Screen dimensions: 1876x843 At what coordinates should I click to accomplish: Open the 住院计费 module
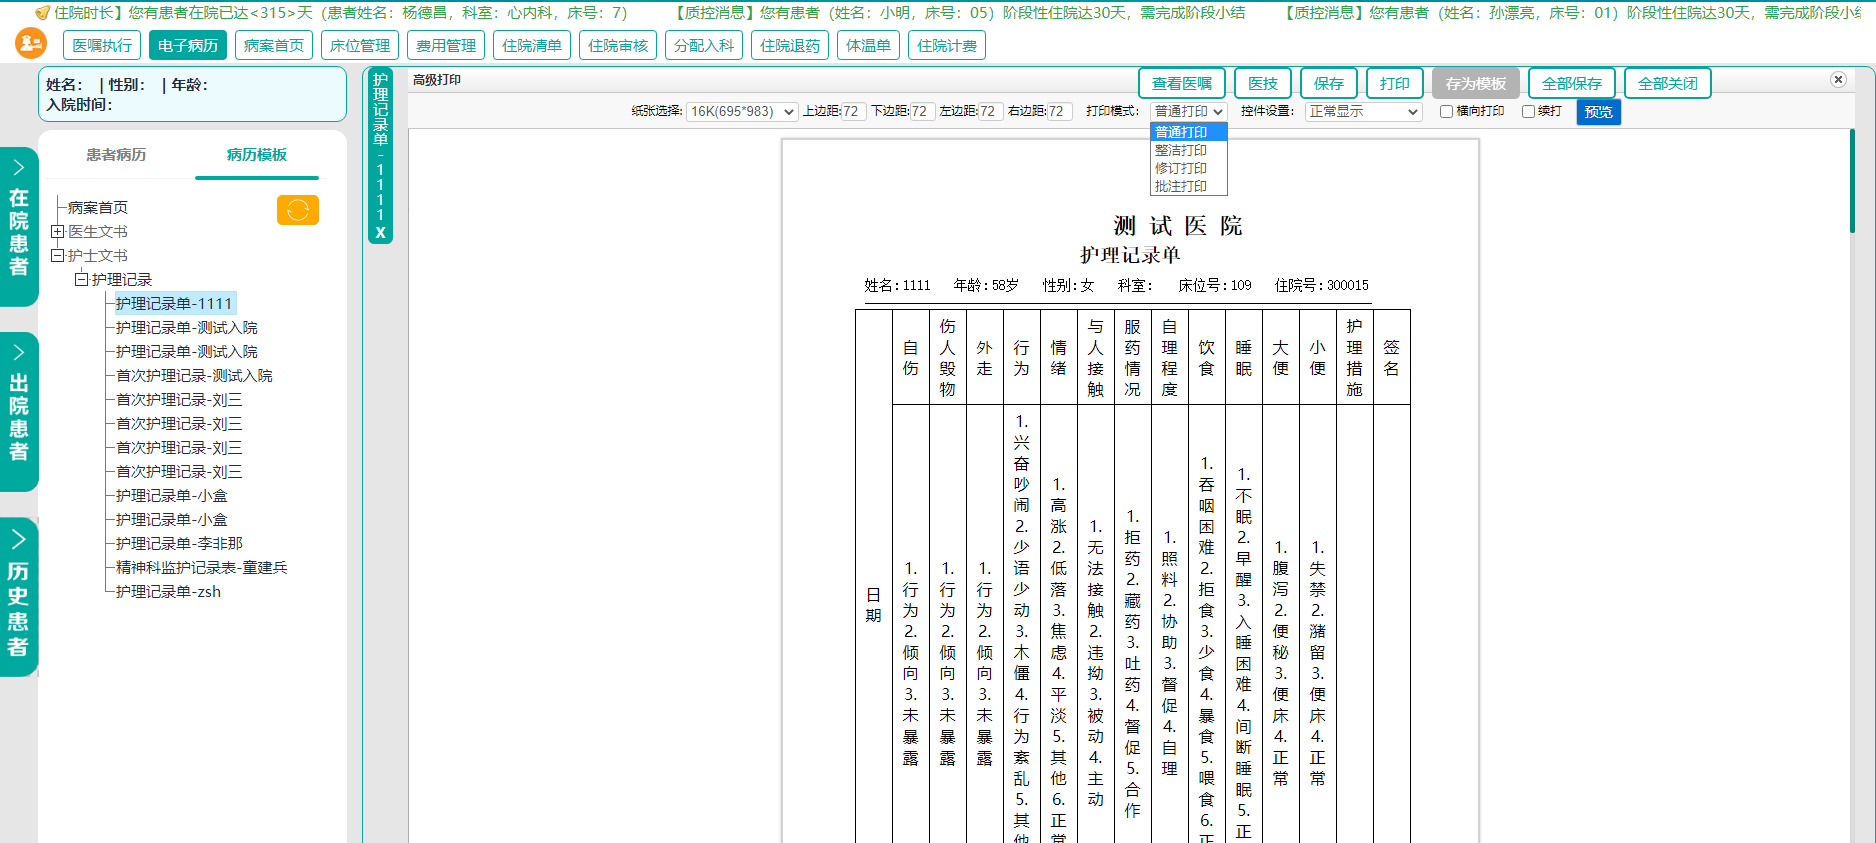[947, 46]
